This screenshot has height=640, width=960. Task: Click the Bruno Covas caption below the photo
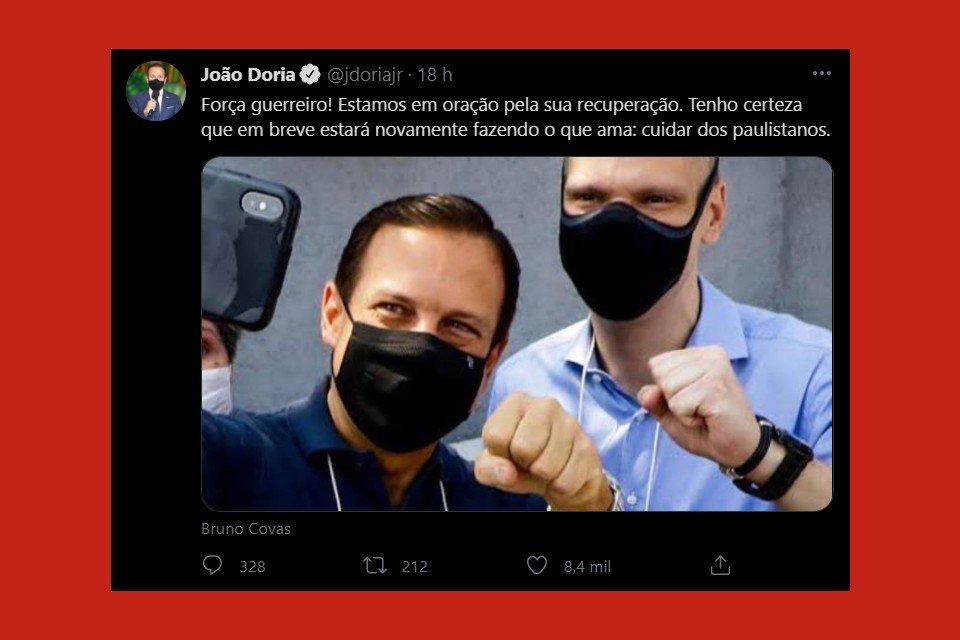click(x=246, y=529)
